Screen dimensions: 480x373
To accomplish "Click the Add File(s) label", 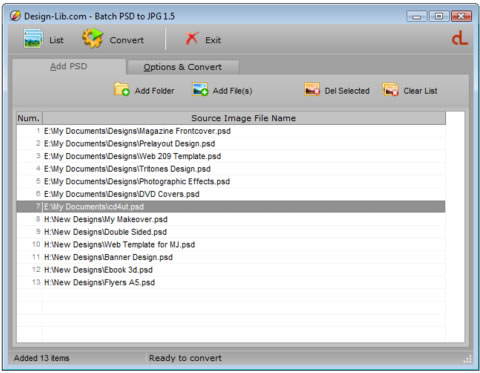I will click(x=232, y=91).
